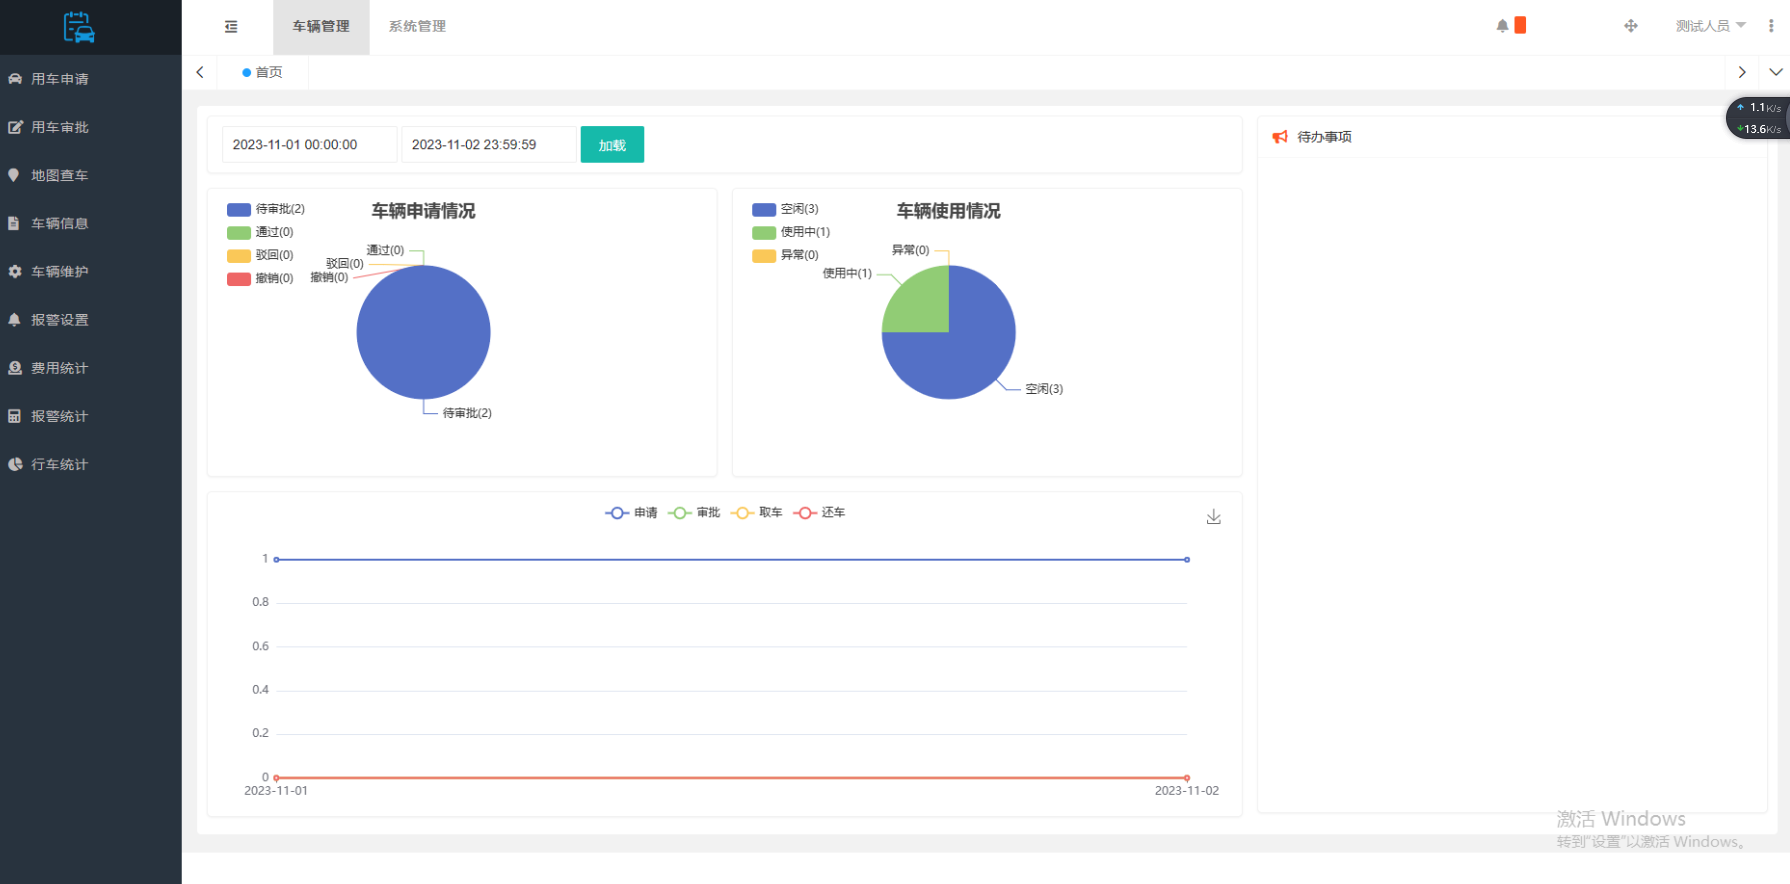
Task: Click the green 使用中 pie slice
Action: click(922, 305)
